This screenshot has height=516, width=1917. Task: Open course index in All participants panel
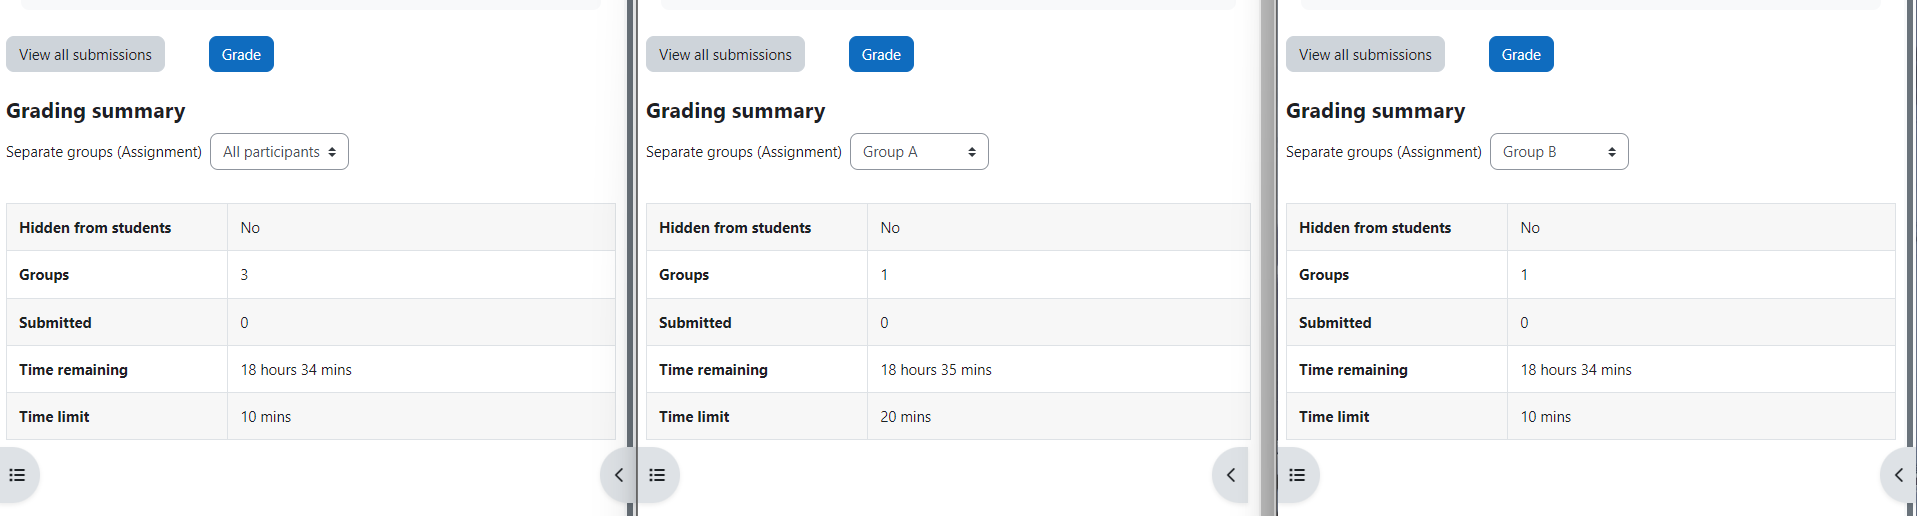(x=17, y=475)
